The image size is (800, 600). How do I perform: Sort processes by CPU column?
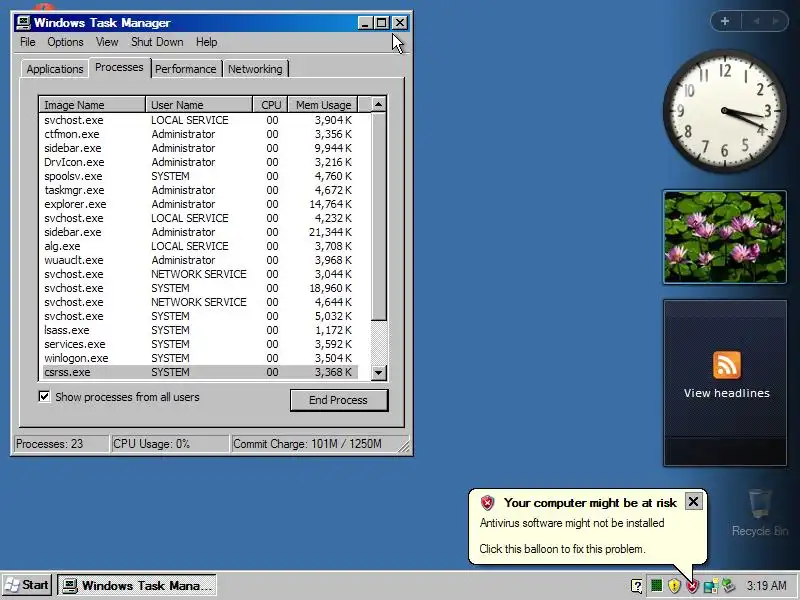pos(270,105)
